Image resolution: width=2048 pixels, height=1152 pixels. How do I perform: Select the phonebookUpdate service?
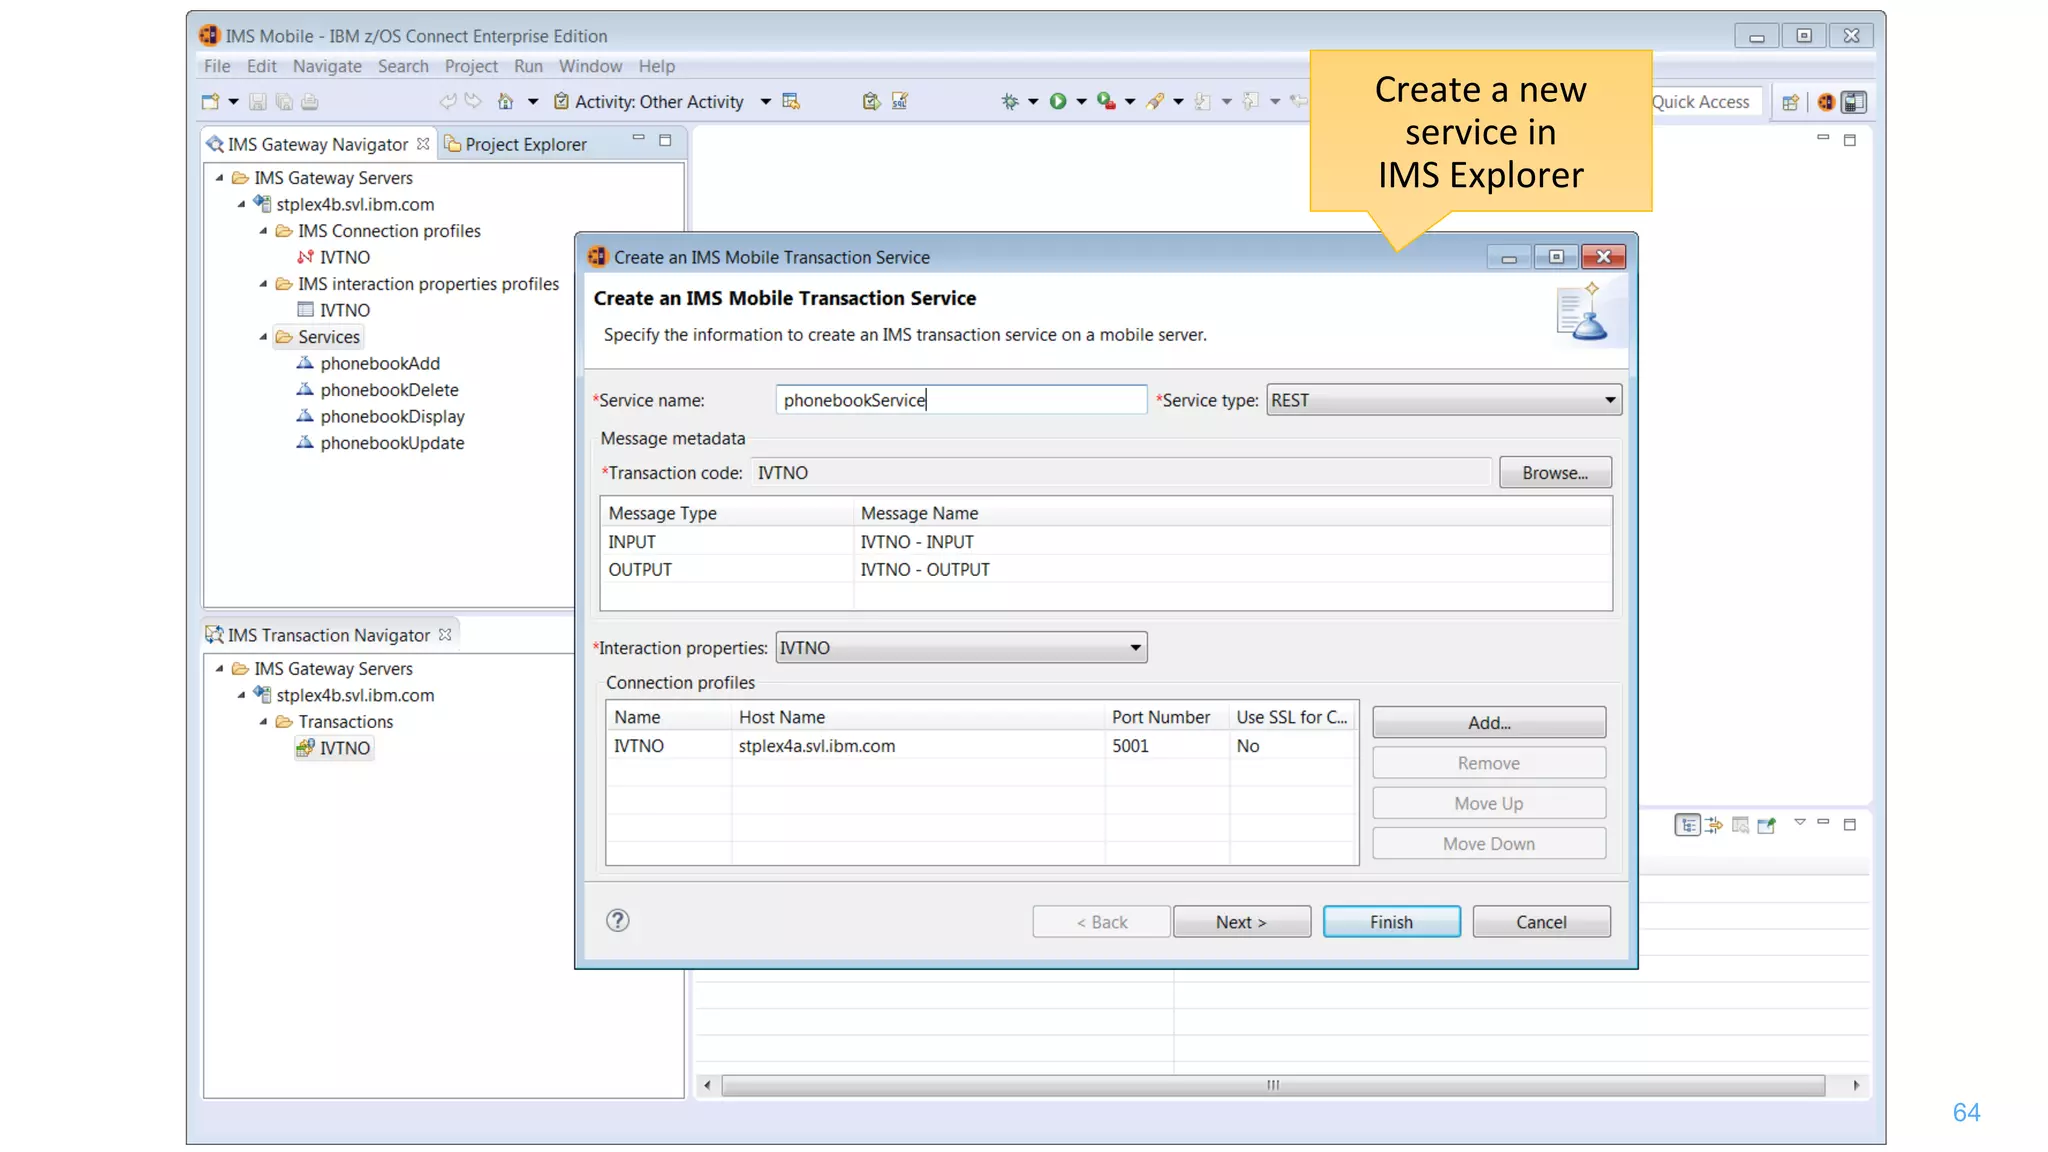[392, 442]
